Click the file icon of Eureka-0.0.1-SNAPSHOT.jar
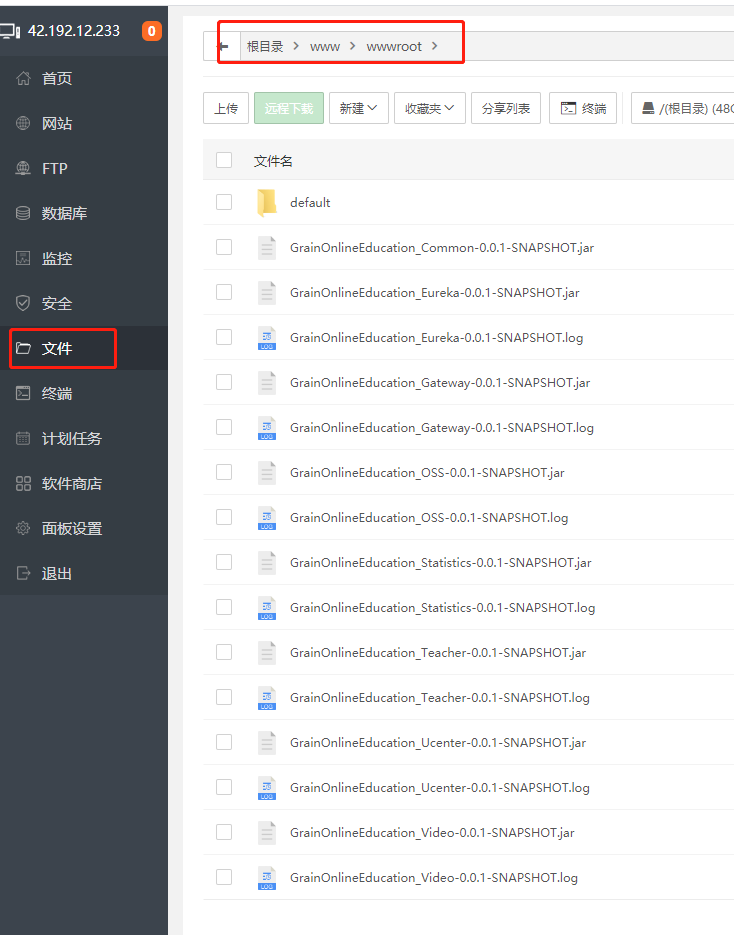Screen dimensions: 734x935 click(267, 293)
